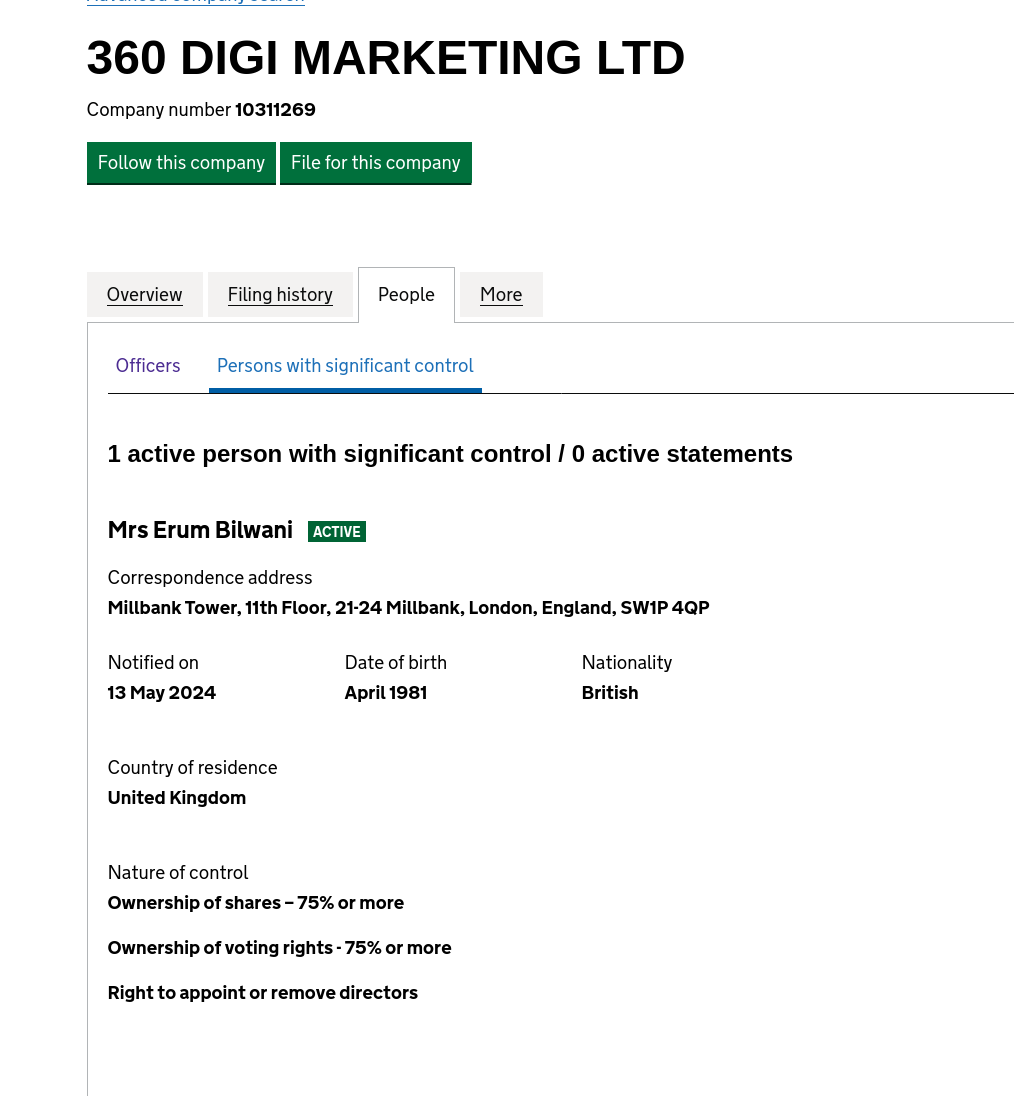Viewport: 1014px width, 1096px height.
Task: Click the Follow this company button
Action: (x=181, y=163)
